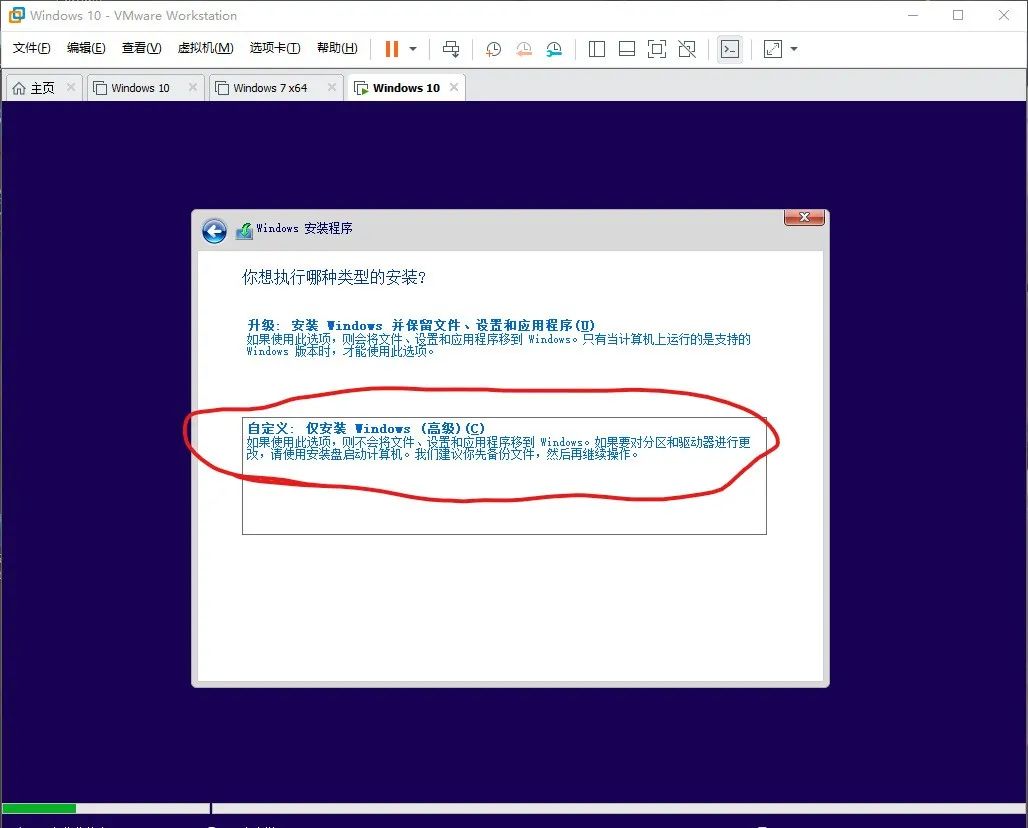Click the thumbnail bar toggle icon
Screen dimensions: 1028x828
(x=626, y=48)
